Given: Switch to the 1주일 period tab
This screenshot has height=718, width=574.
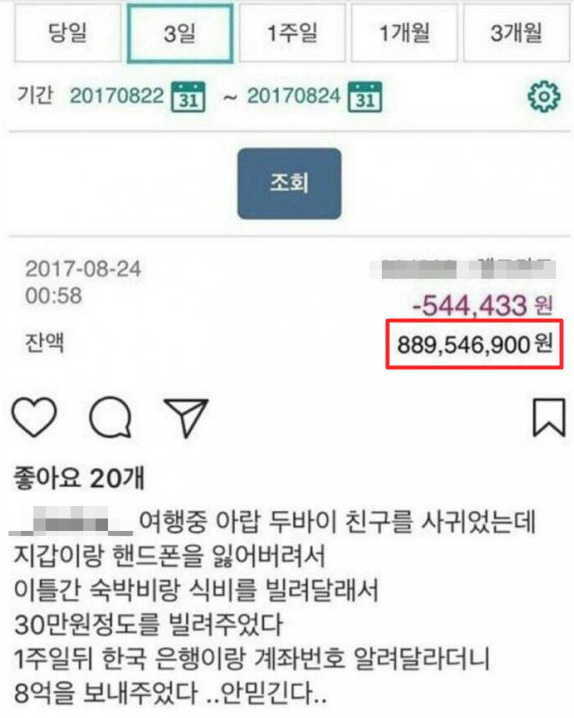Looking at the screenshot, I should click(292, 33).
